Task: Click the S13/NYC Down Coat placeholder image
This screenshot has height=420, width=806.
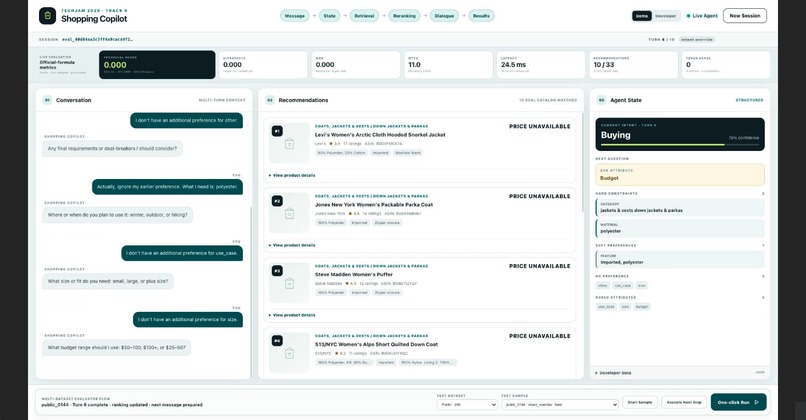Action: (289, 353)
